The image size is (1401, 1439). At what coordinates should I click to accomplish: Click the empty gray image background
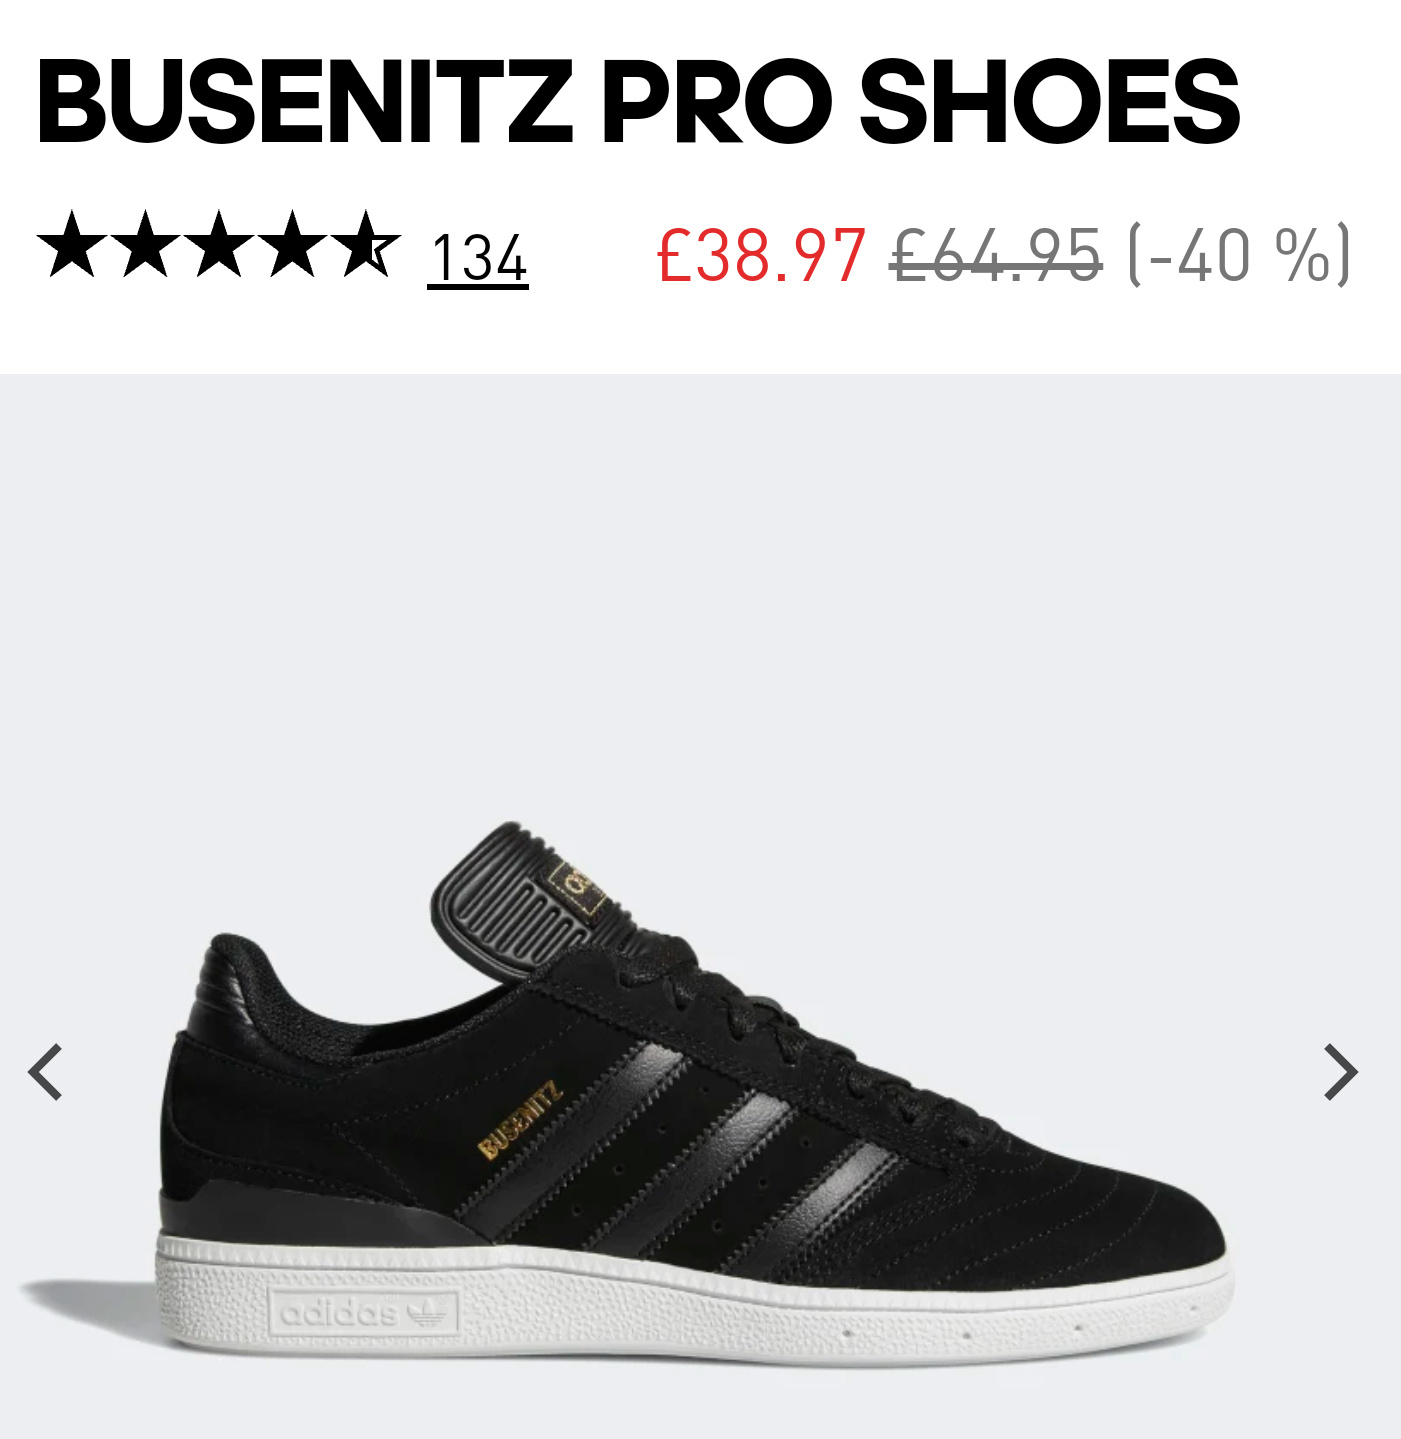point(700,600)
